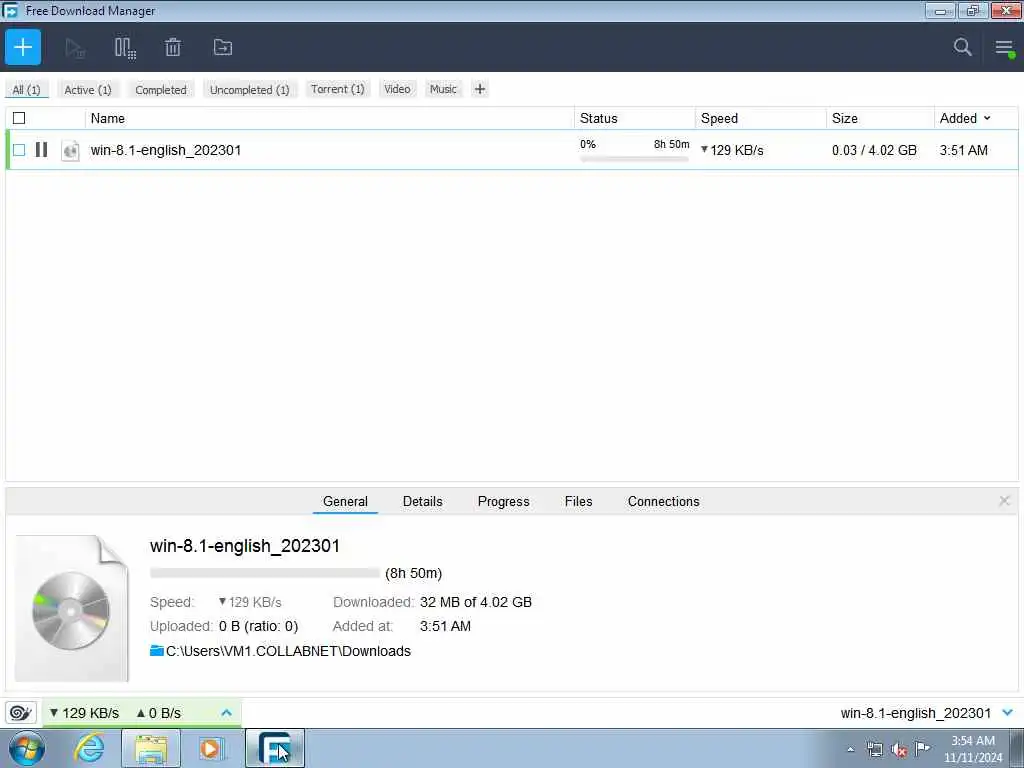Click the muted volume tray icon
The image size is (1024, 768).
899,750
